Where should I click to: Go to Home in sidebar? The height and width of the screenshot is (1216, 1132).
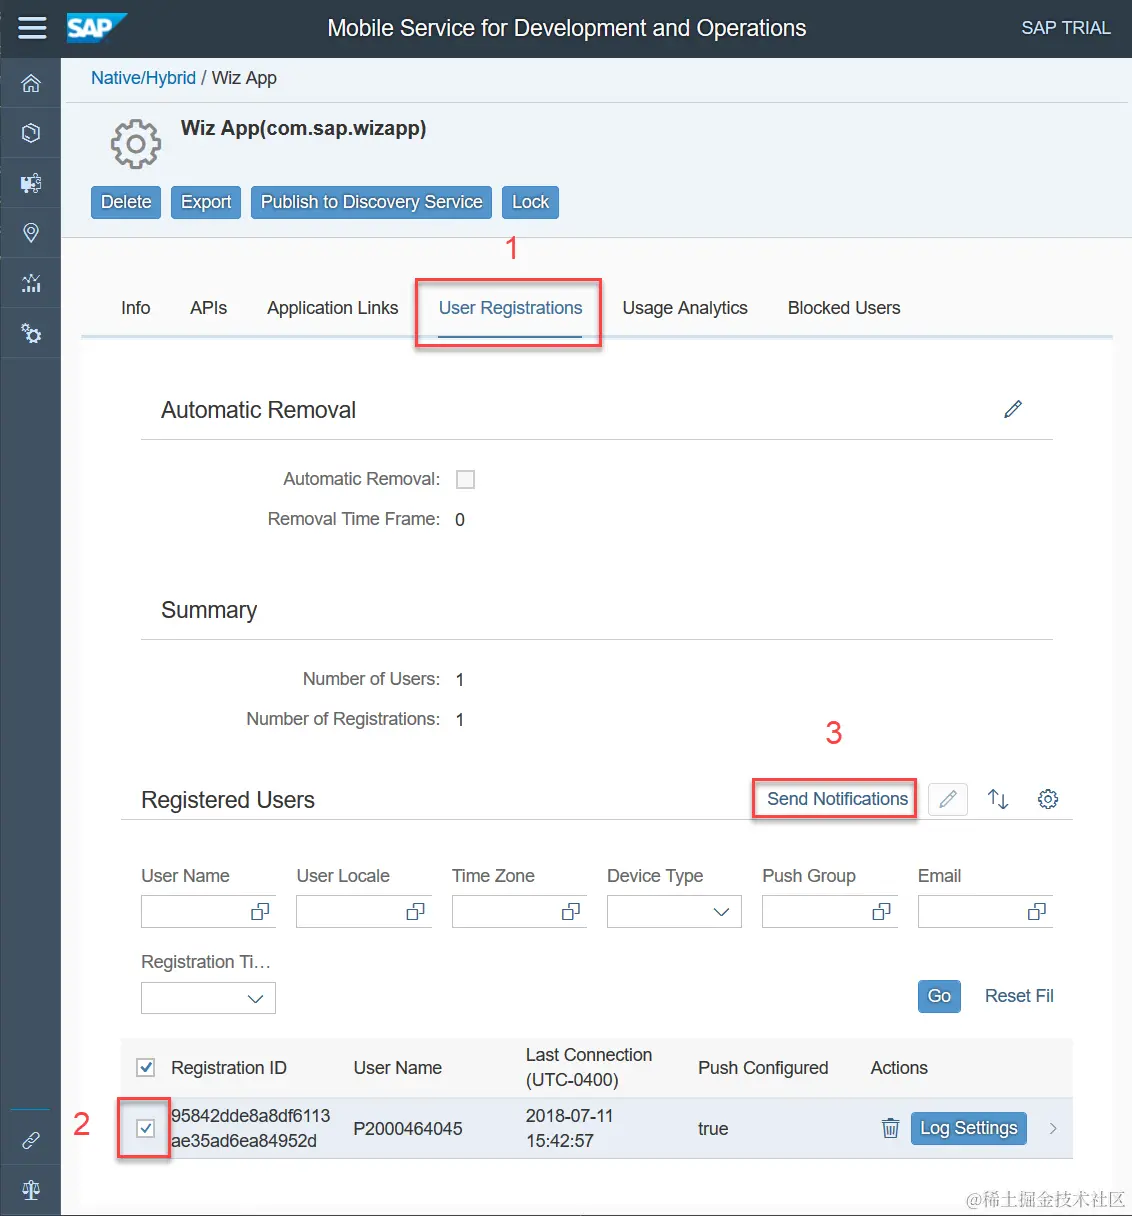click(x=31, y=84)
